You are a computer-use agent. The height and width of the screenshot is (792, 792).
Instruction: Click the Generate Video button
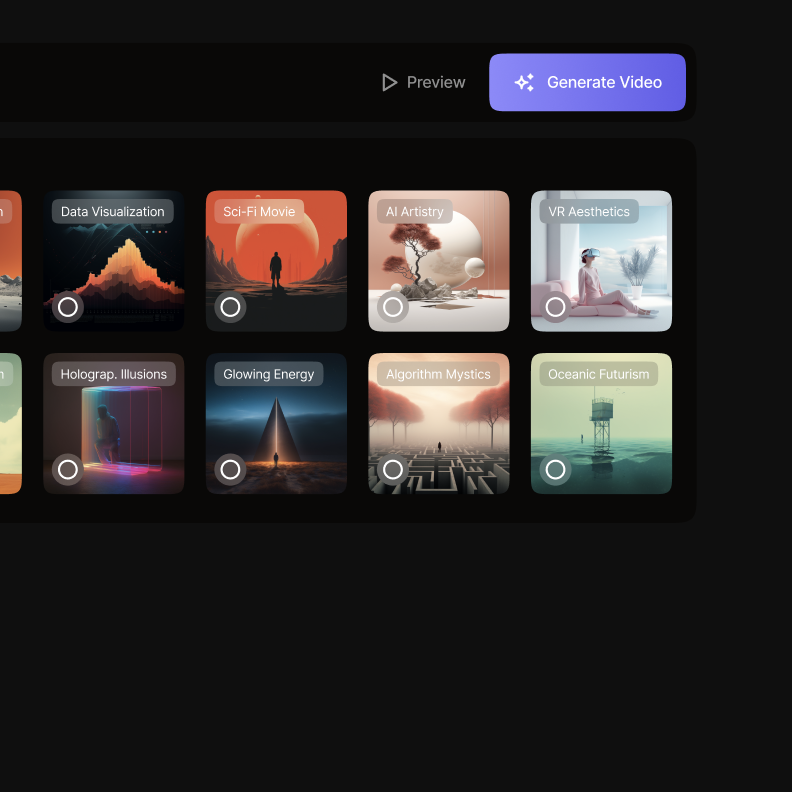point(587,82)
